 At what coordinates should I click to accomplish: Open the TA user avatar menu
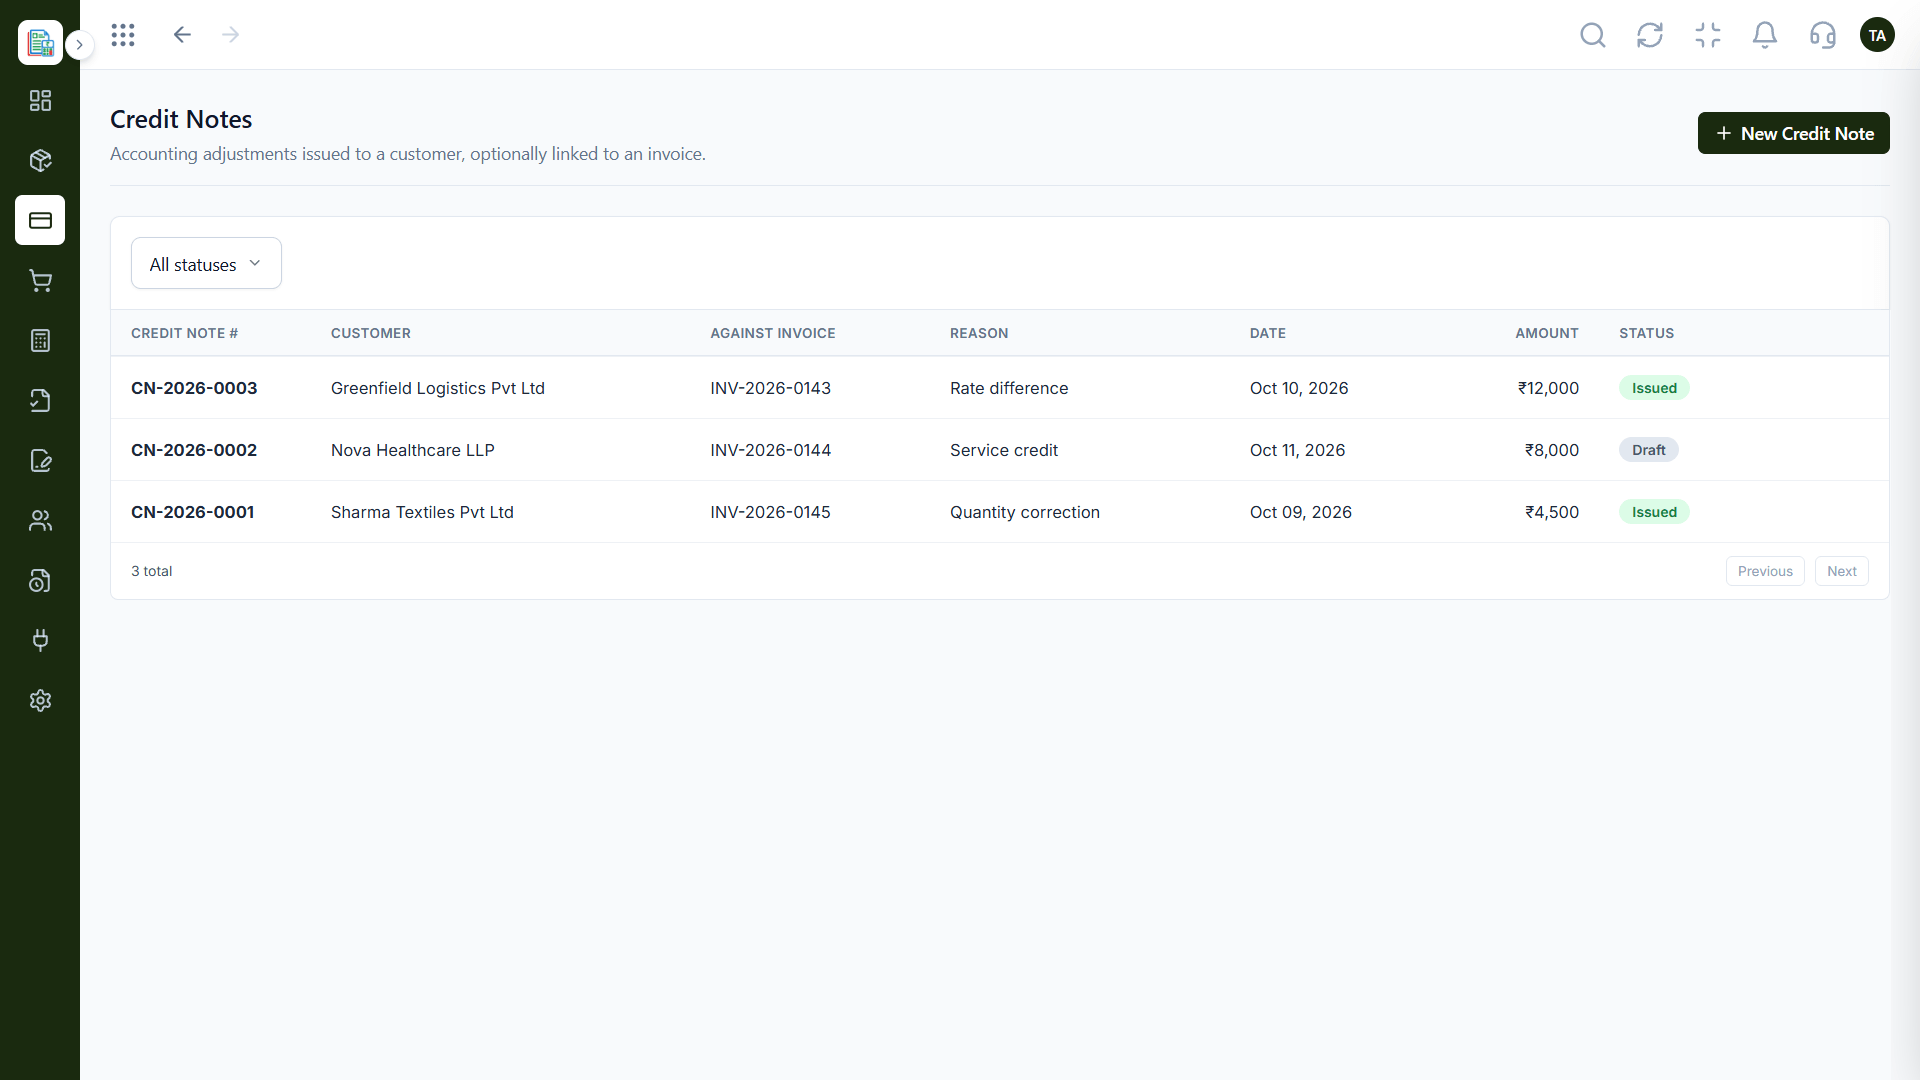(1877, 35)
